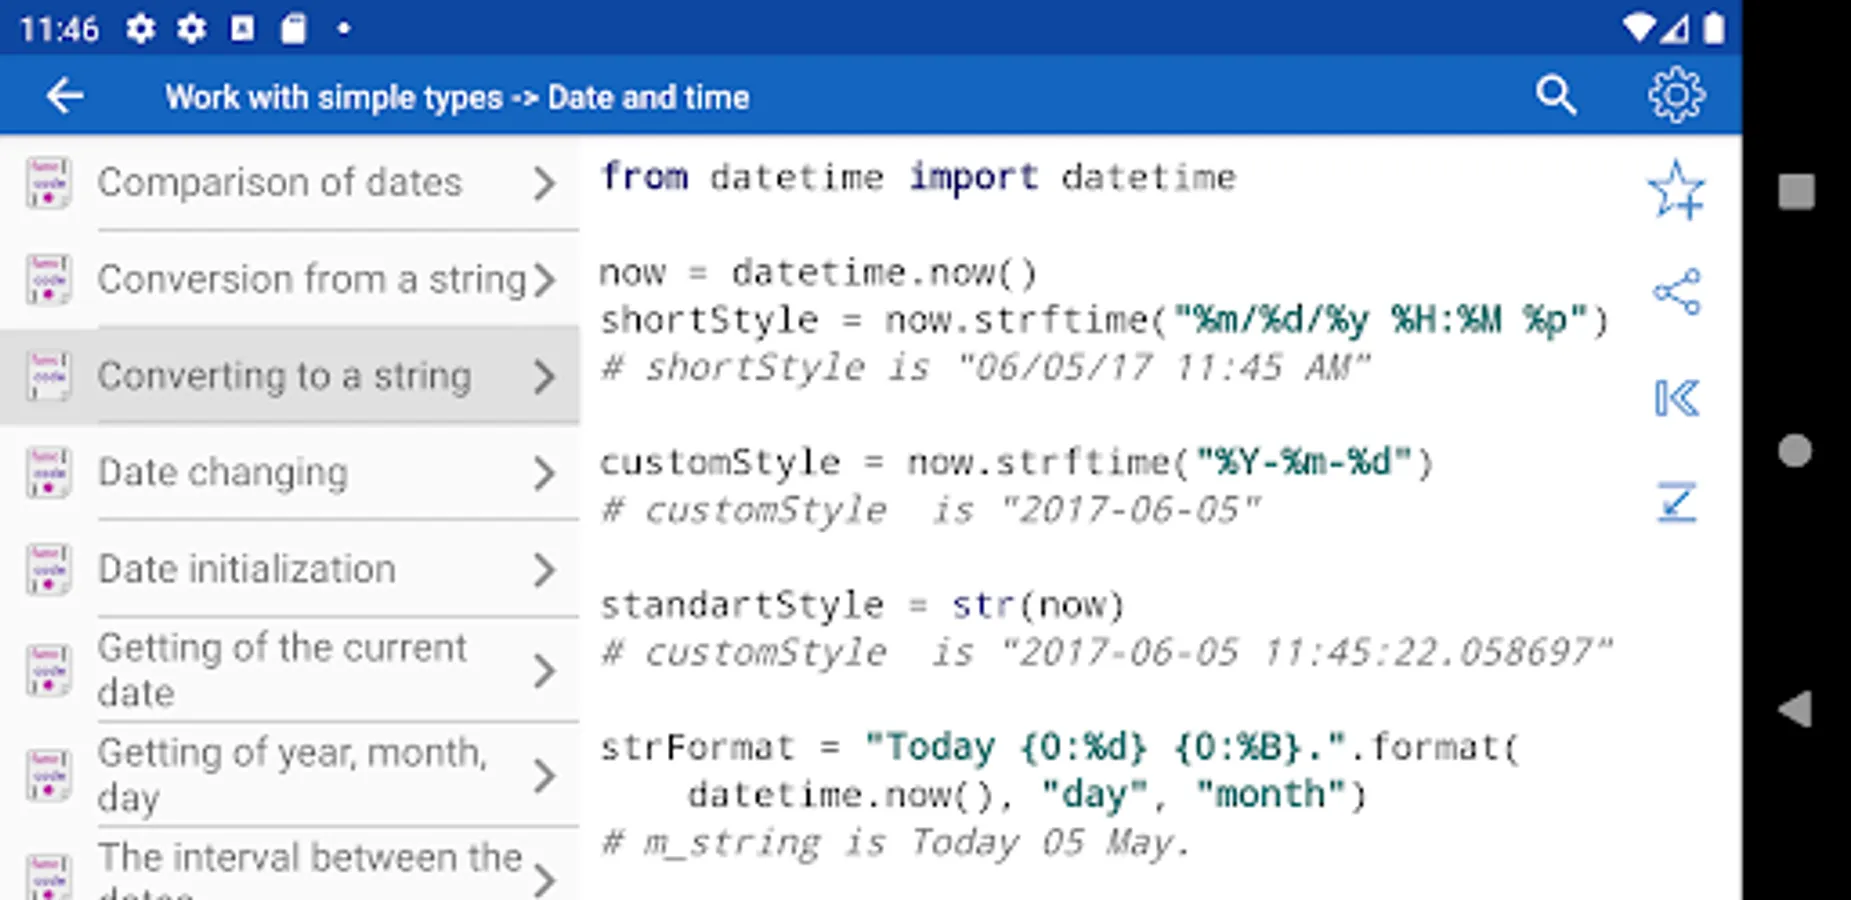Tap the shrink text size icon
The width and height of the screenshot is (1851, 900).
click(1676, 502)
